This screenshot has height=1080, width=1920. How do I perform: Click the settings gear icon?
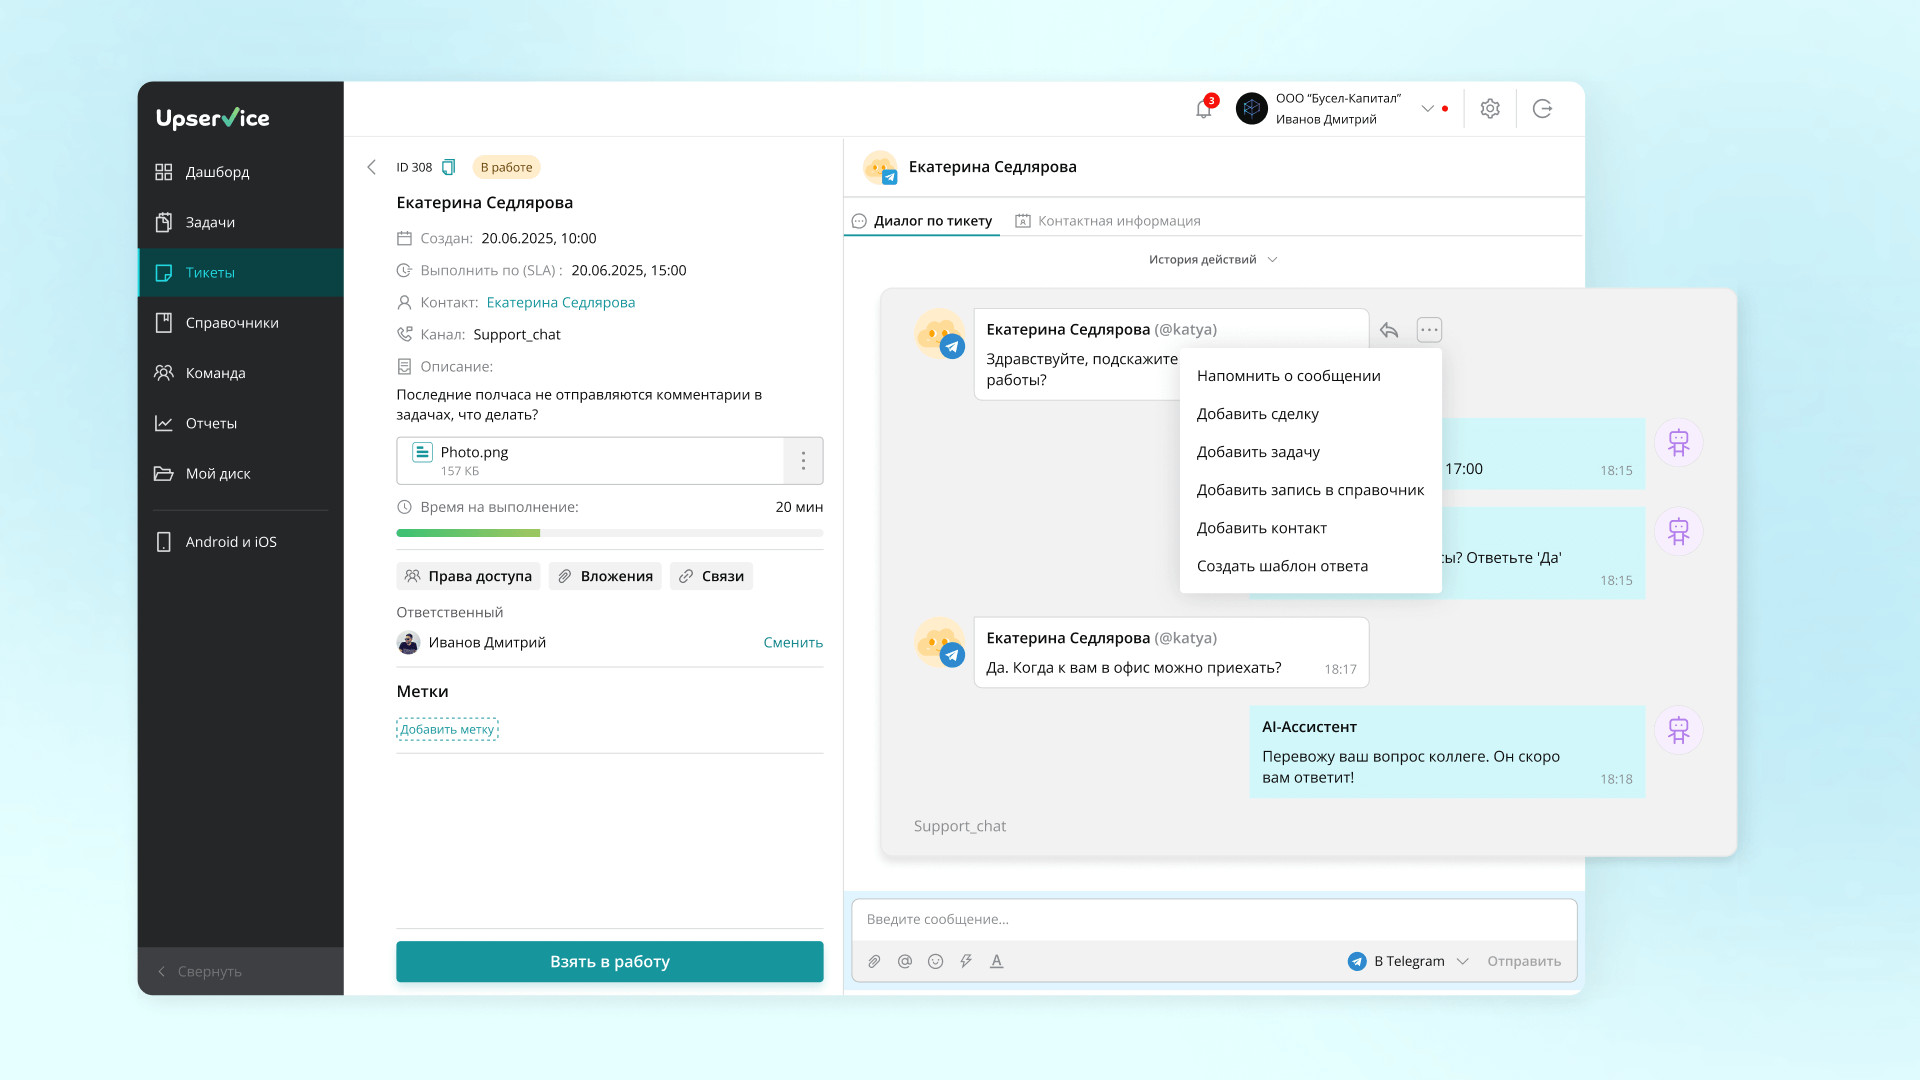1490,109
